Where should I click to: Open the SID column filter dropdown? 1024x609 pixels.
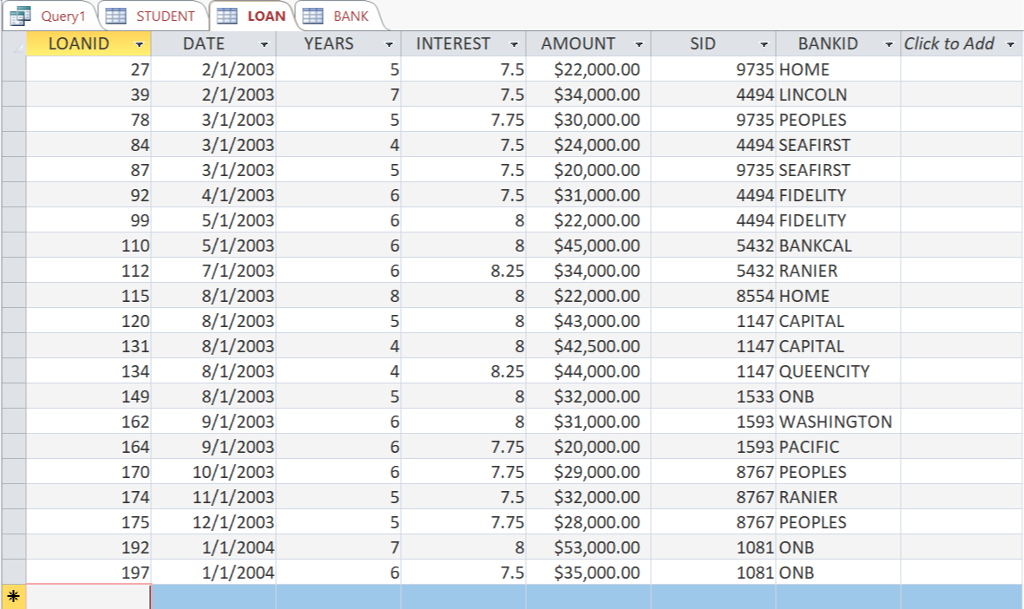click(764, 44)
